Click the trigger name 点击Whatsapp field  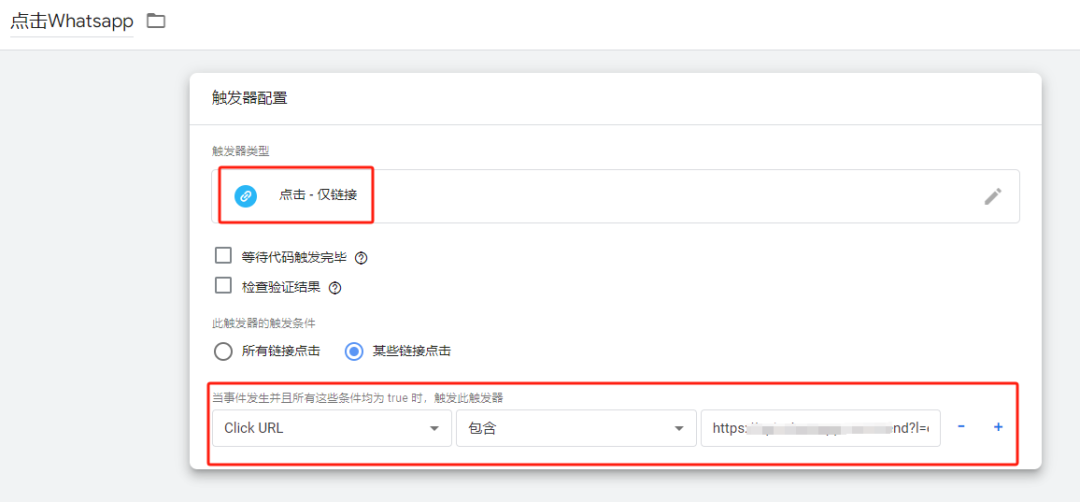(72, 21)
